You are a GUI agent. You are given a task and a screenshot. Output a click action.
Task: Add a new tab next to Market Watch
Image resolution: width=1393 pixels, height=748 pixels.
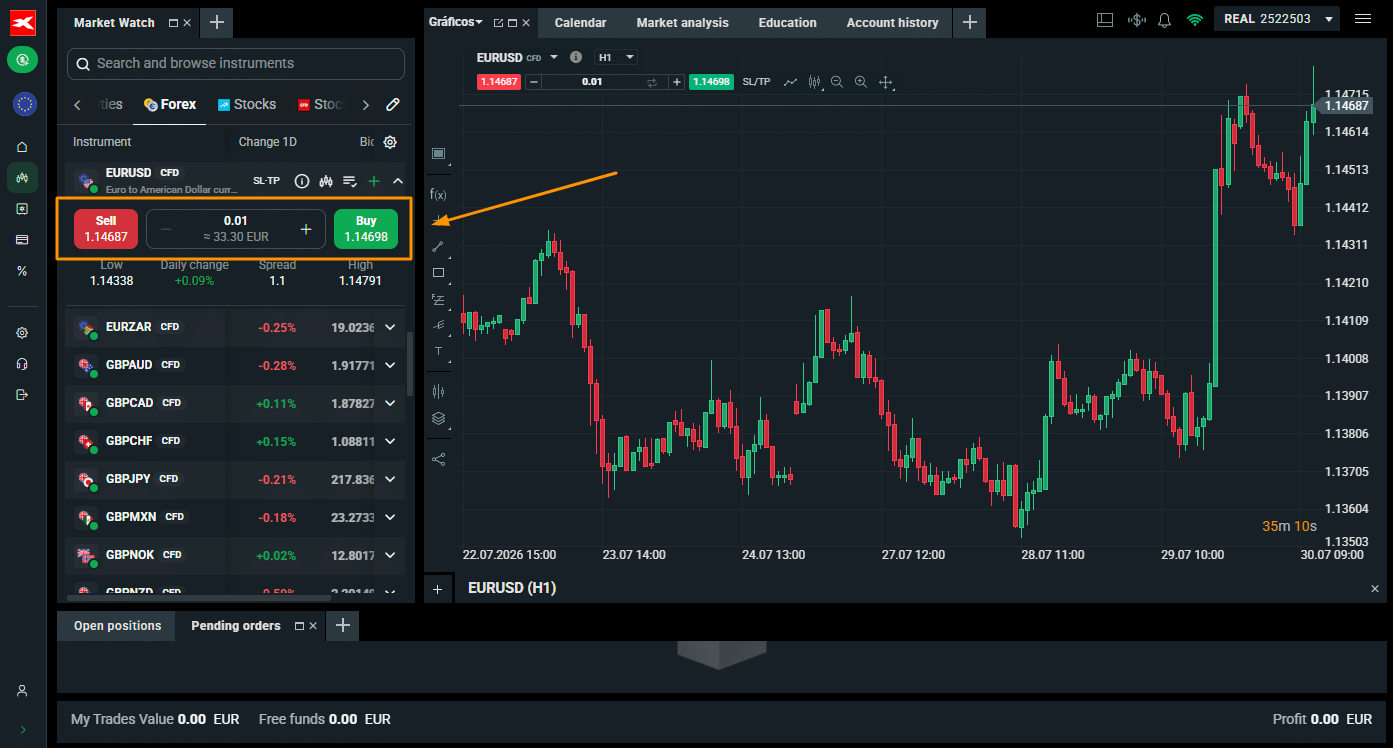pos(217,22)
